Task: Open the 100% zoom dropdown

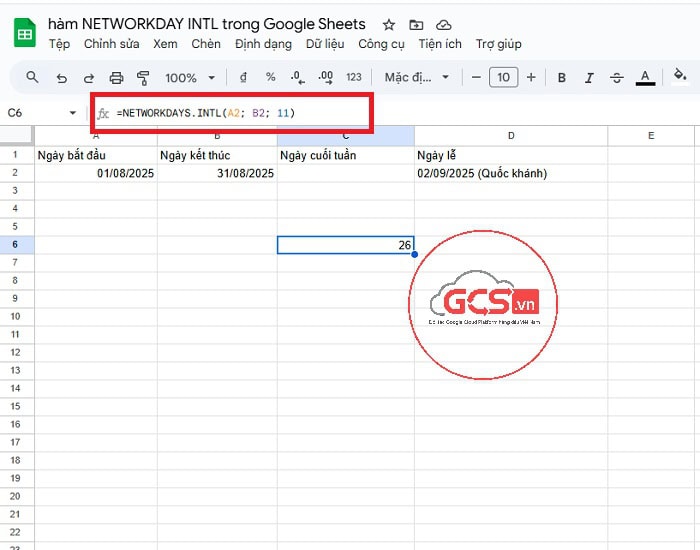Action: pos(188,77)
